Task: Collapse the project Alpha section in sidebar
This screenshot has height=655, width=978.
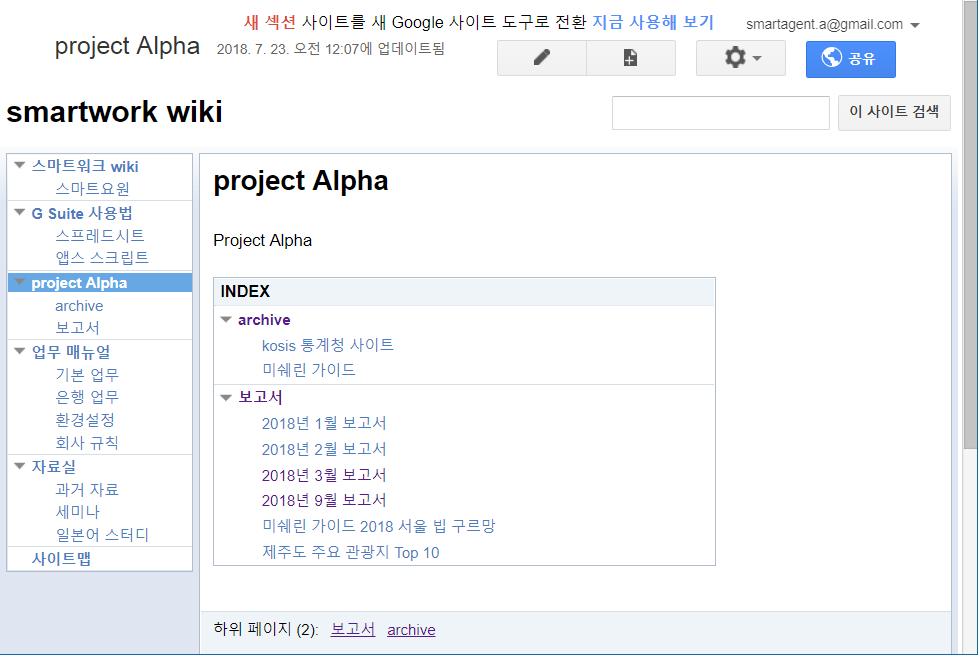Action: click(18, 283)
